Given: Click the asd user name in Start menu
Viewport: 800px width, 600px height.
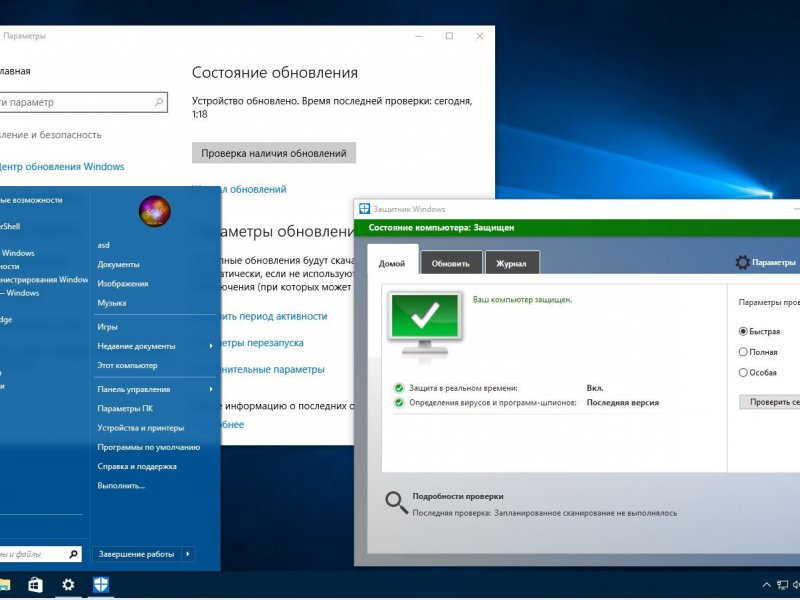Looking at the screenshot, I should 104,245.
